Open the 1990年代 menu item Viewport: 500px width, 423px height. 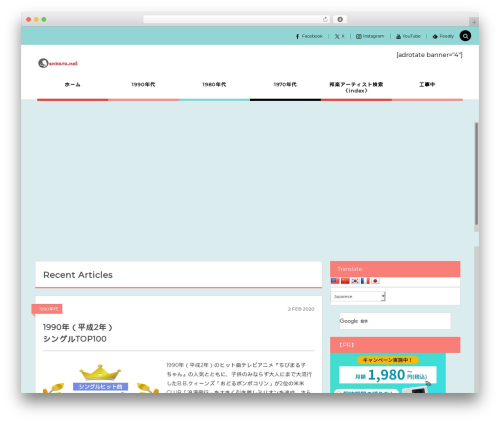(x=143, y=85)
